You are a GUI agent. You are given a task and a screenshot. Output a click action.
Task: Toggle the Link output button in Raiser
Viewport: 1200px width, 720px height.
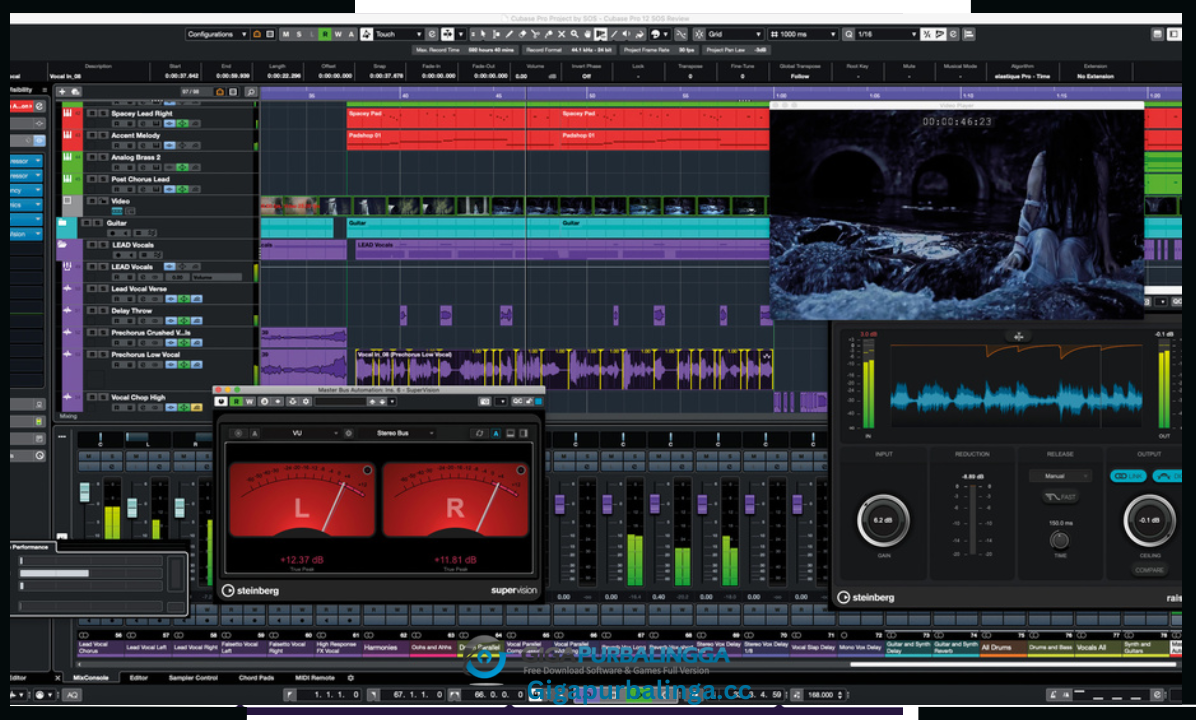(1127, 476)
